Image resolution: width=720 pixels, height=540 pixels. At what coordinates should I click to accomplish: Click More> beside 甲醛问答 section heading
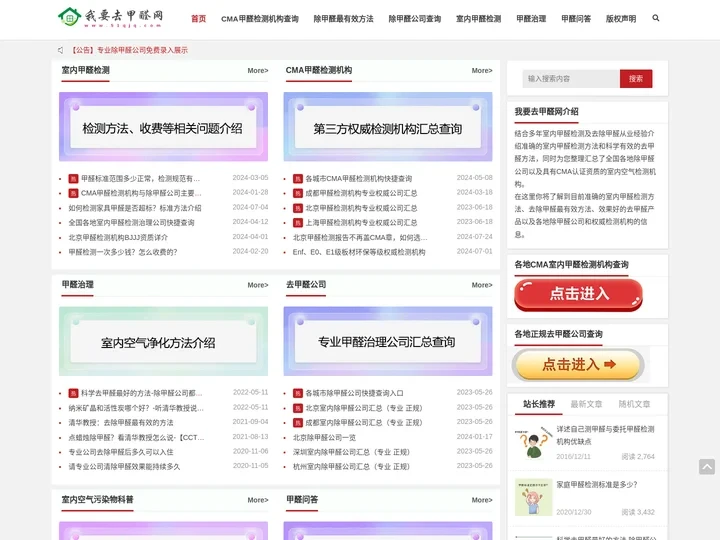pyautogui.click(x=482, y=500)
